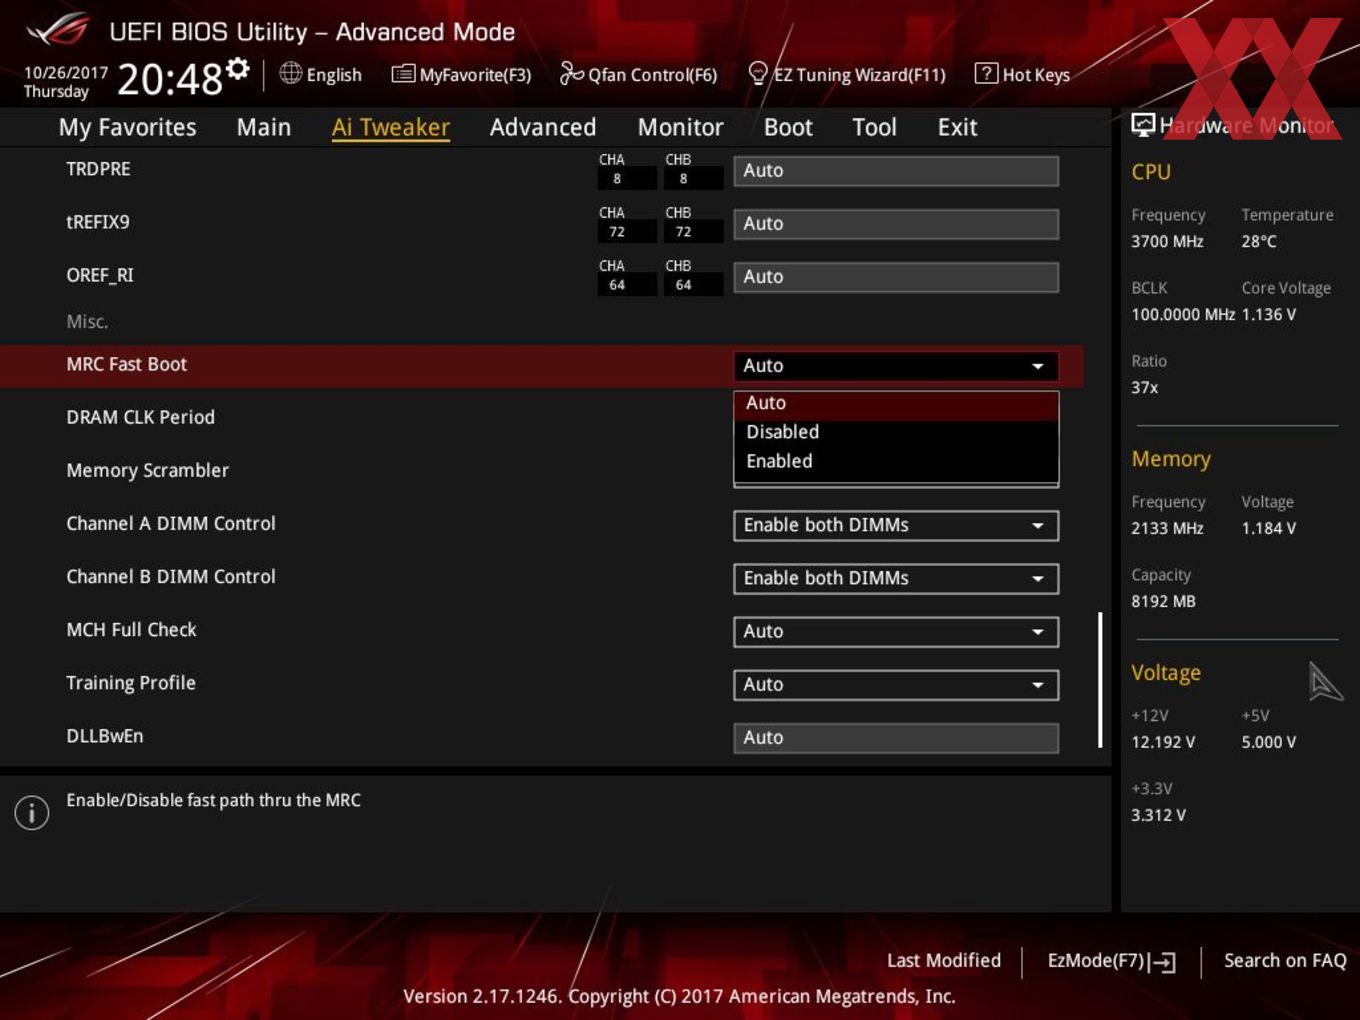Switch to the Tool tab

coord(875,127)
